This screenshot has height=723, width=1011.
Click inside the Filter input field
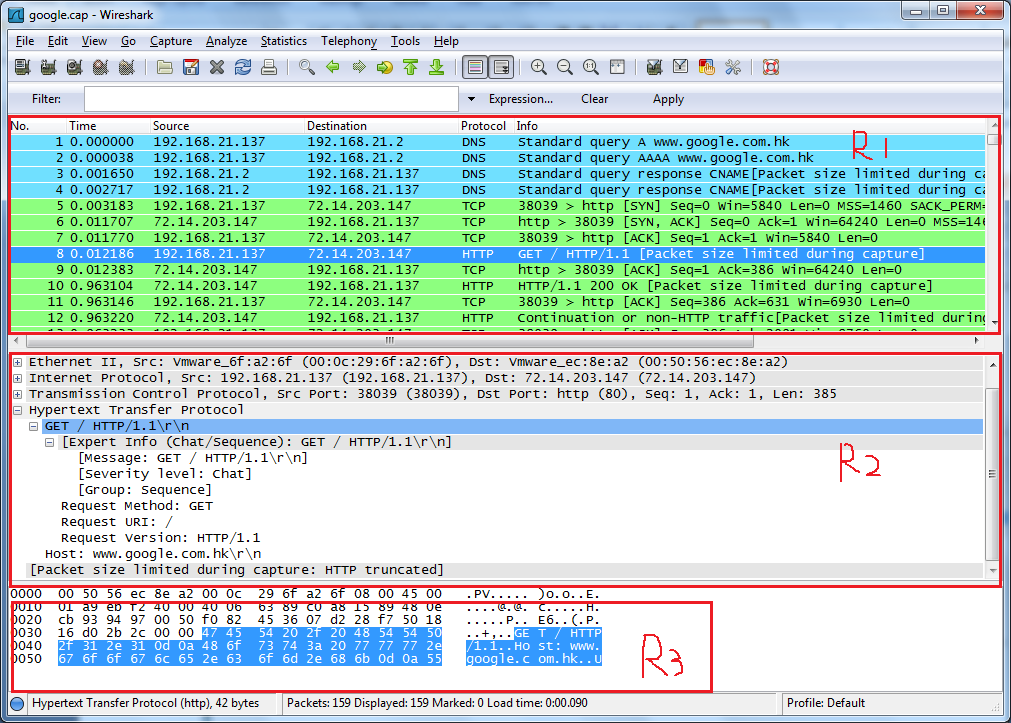coord(271,99)
